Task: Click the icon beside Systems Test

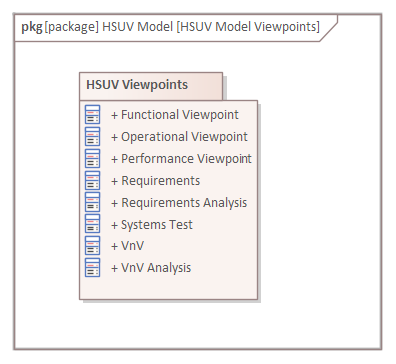Action: (92, 224)
